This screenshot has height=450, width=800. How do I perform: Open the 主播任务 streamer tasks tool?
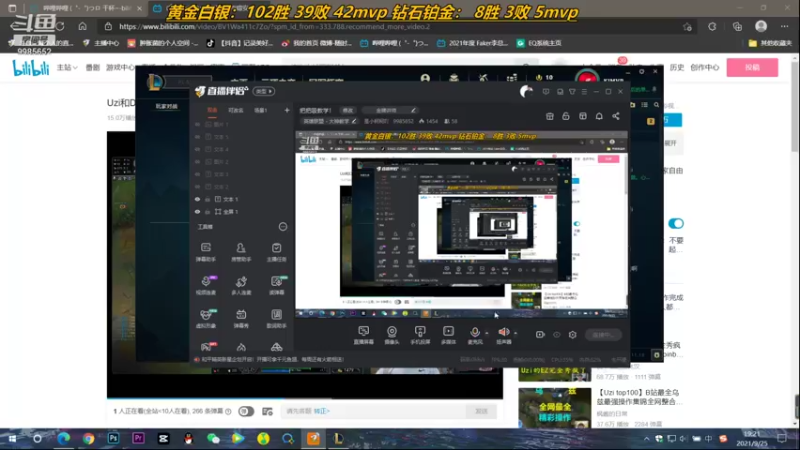[x=277, y=252]
